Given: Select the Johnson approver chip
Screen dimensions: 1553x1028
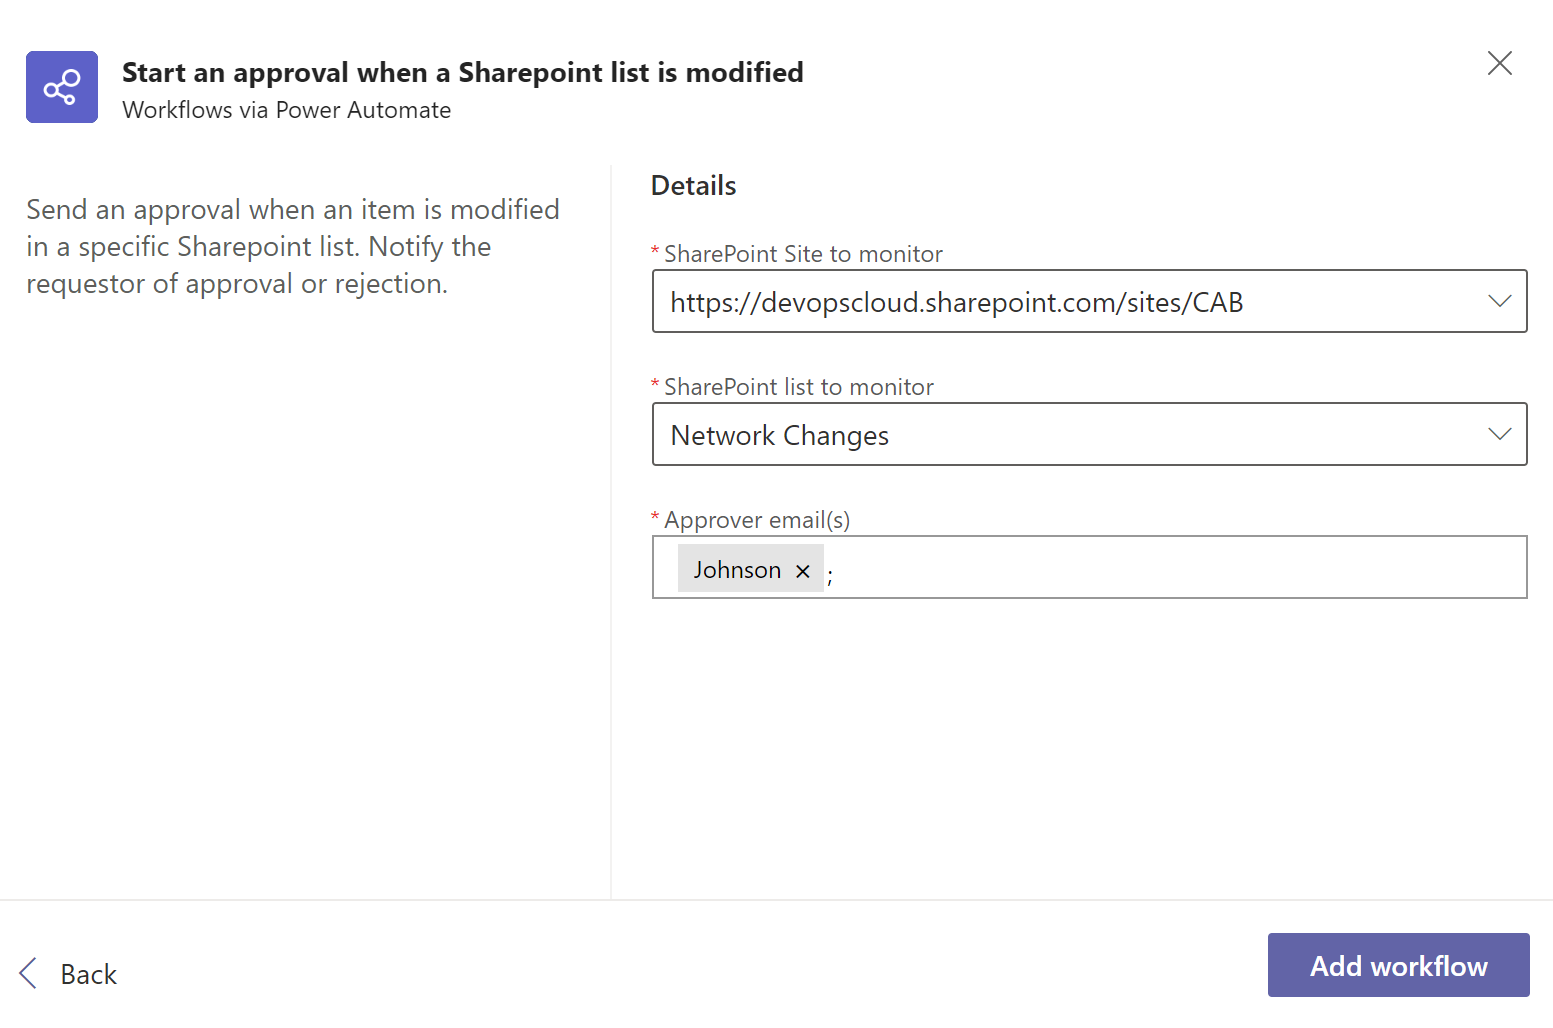Looking at the screenshot, I should pyautogui.click(x=737, y=569).
